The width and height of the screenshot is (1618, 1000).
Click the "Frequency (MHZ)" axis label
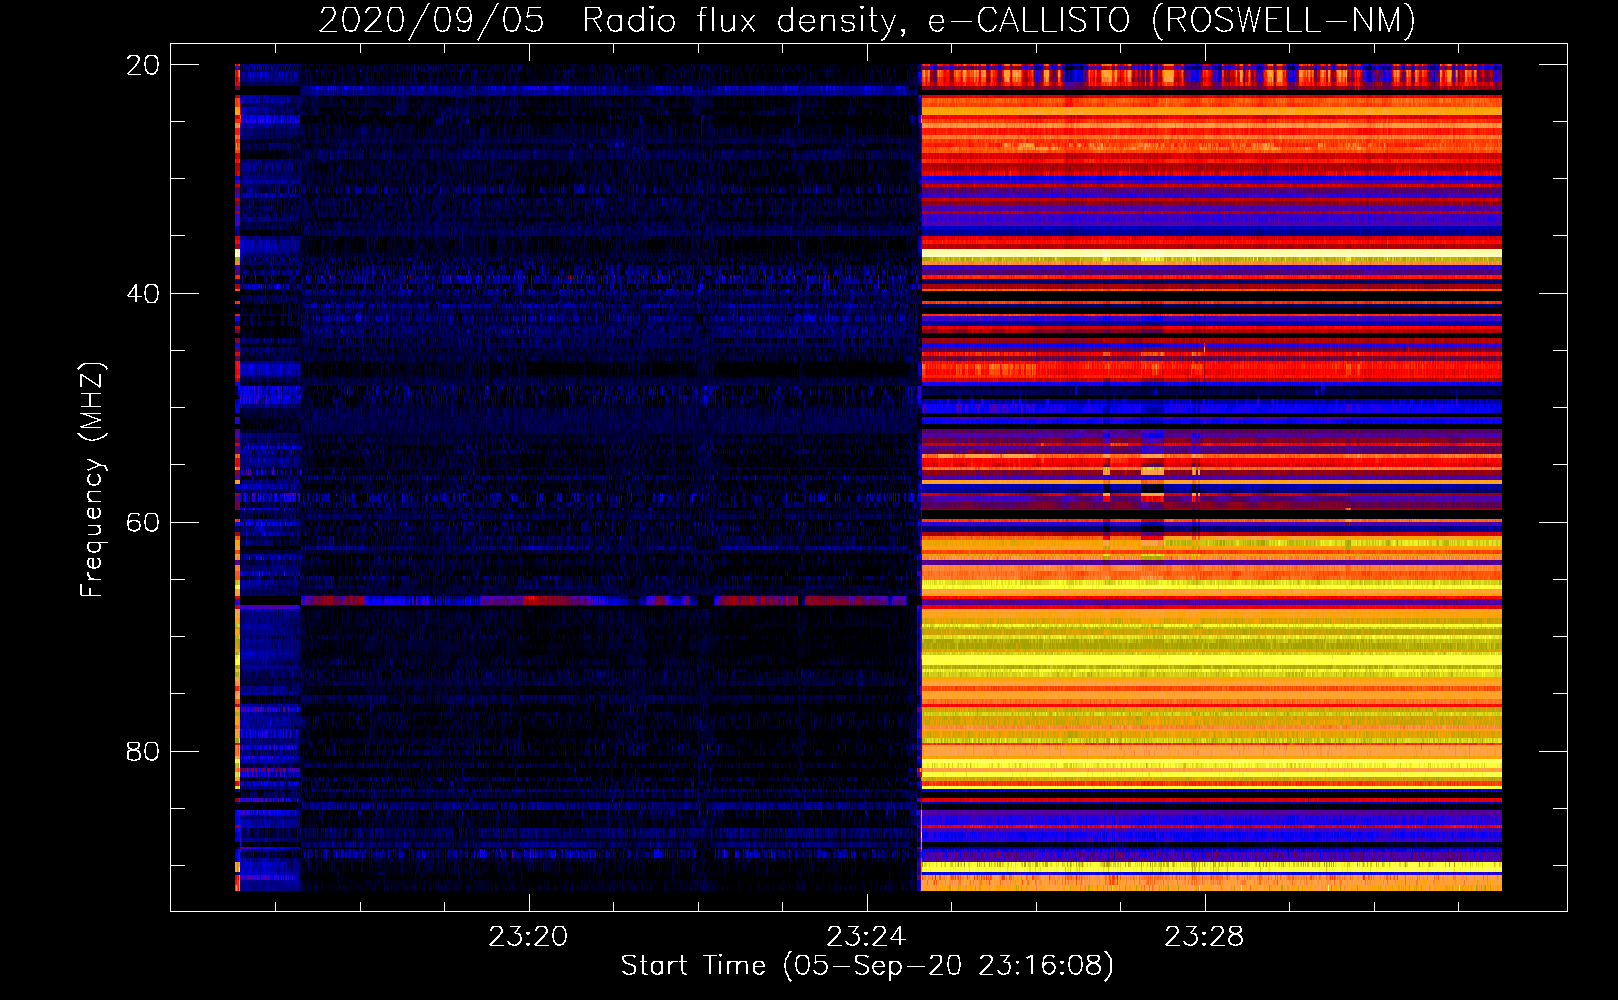coord(91,480)
